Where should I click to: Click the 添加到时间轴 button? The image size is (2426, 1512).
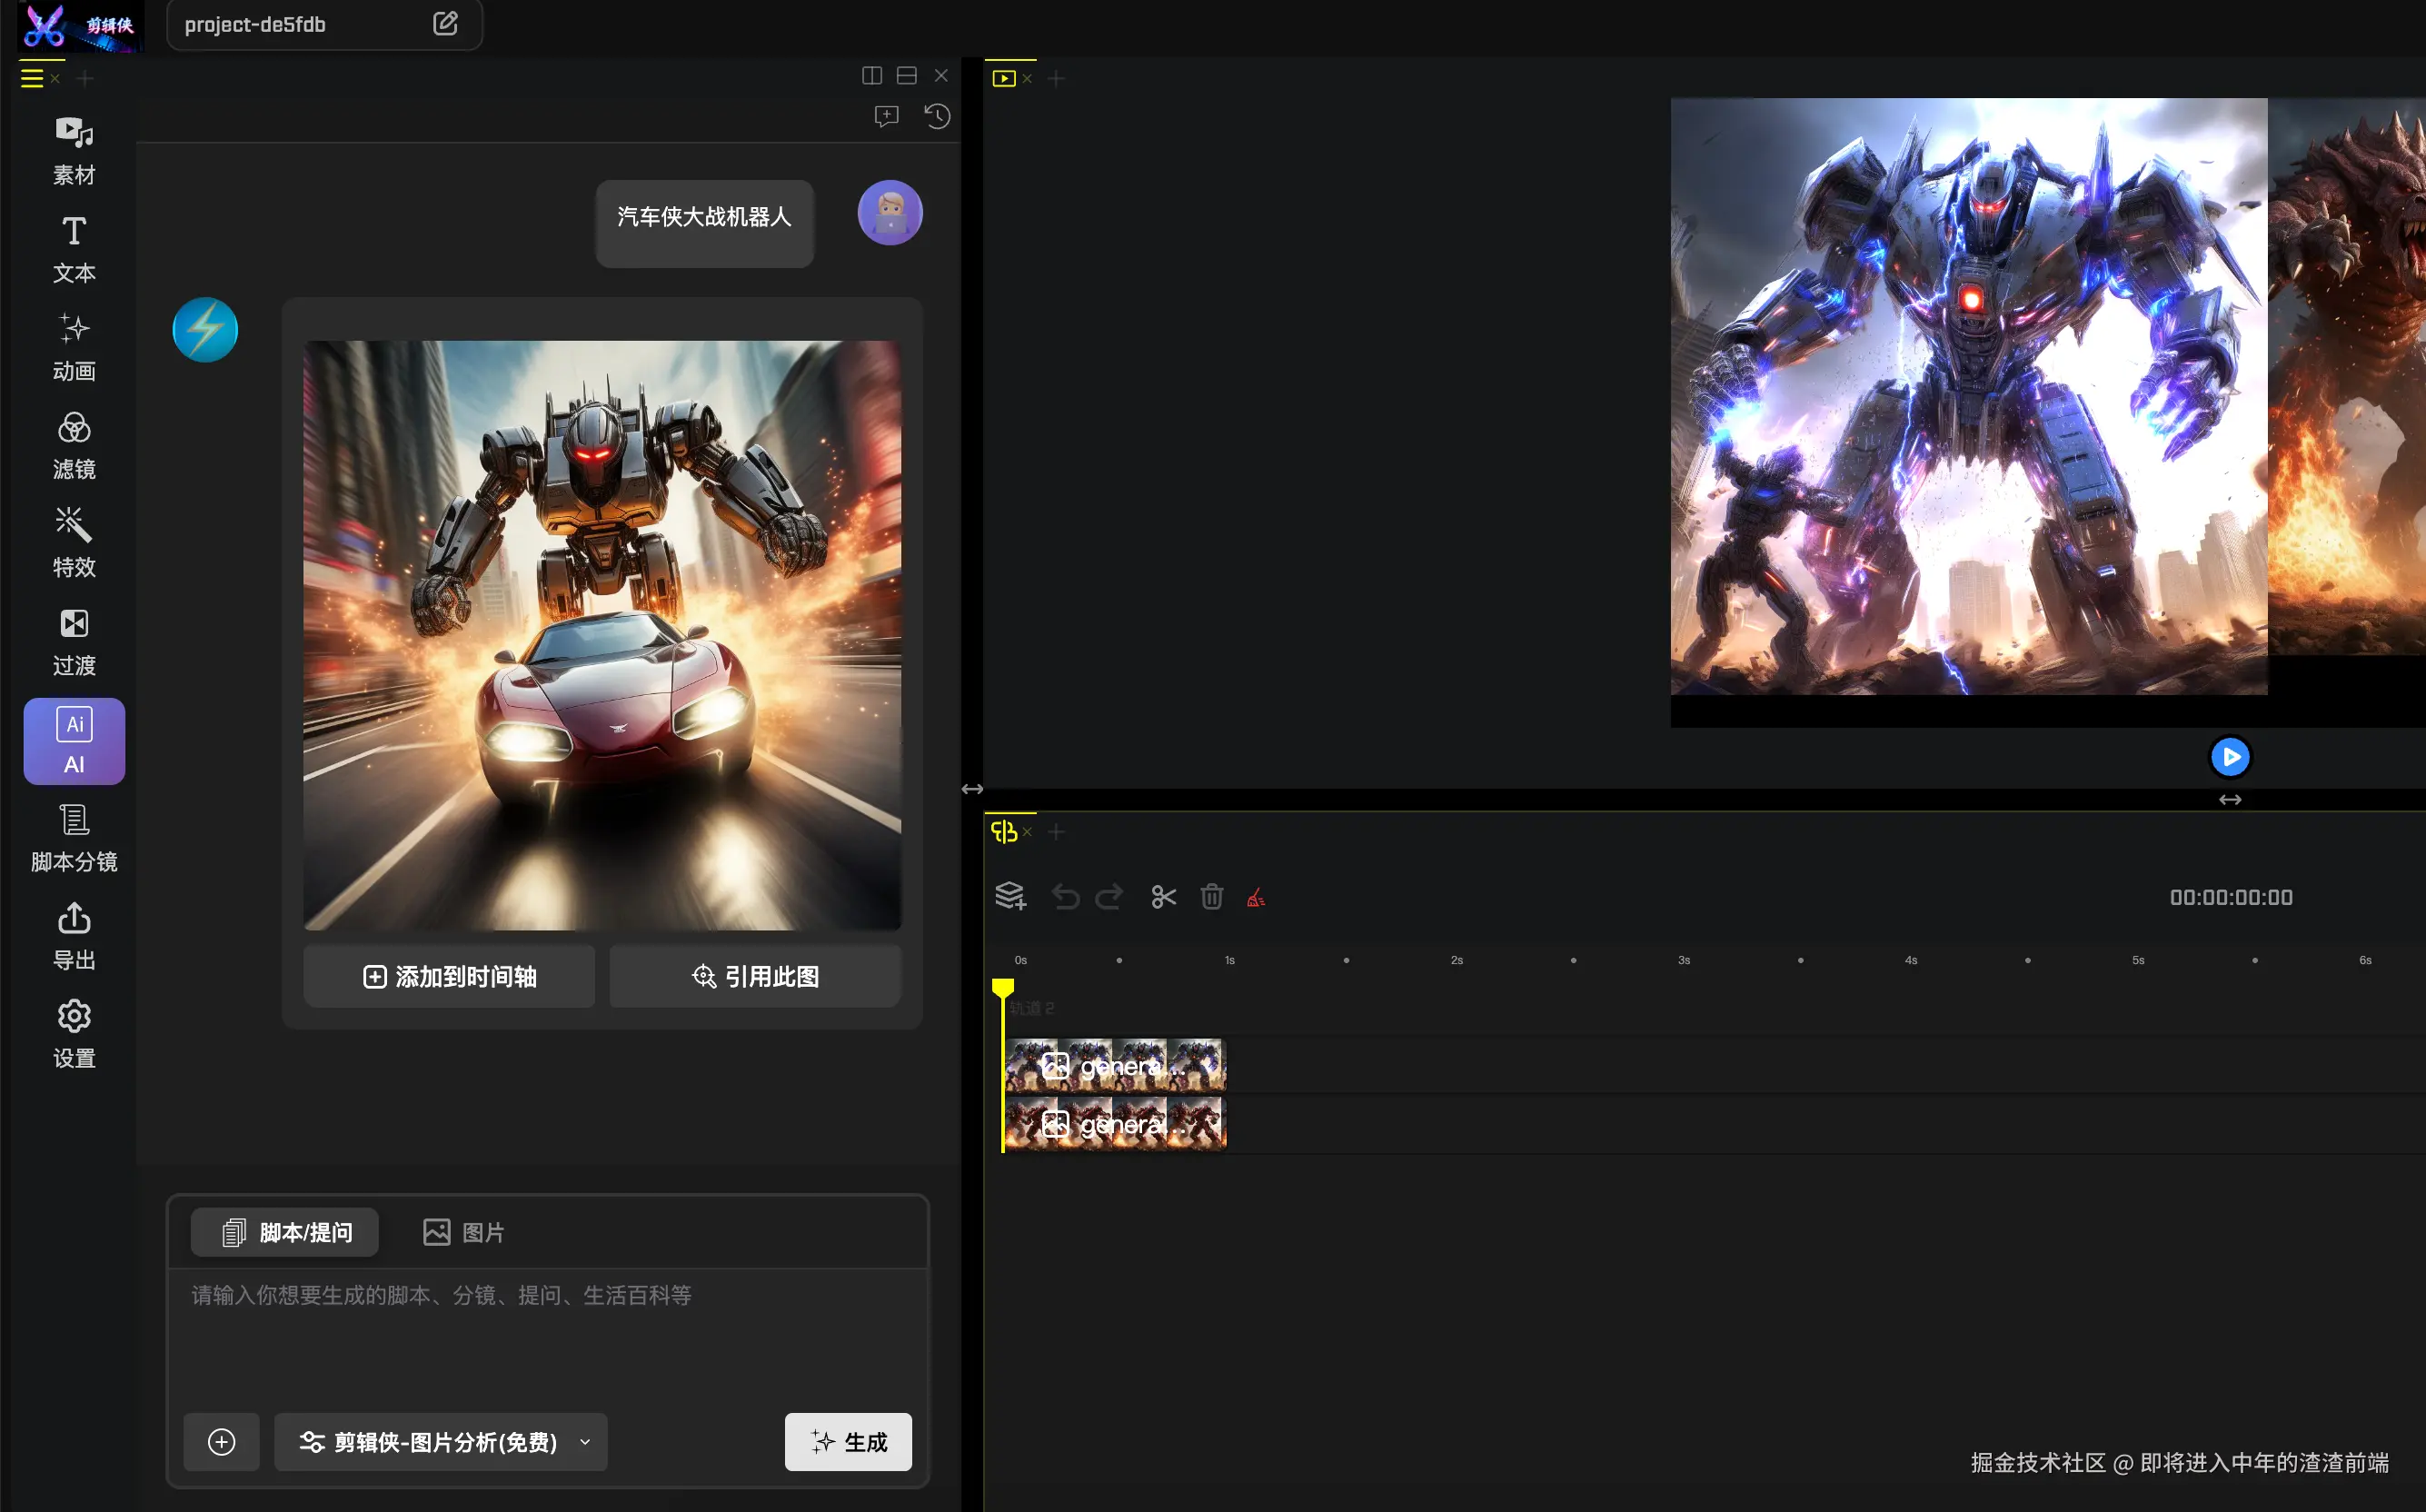coord(449,976)
